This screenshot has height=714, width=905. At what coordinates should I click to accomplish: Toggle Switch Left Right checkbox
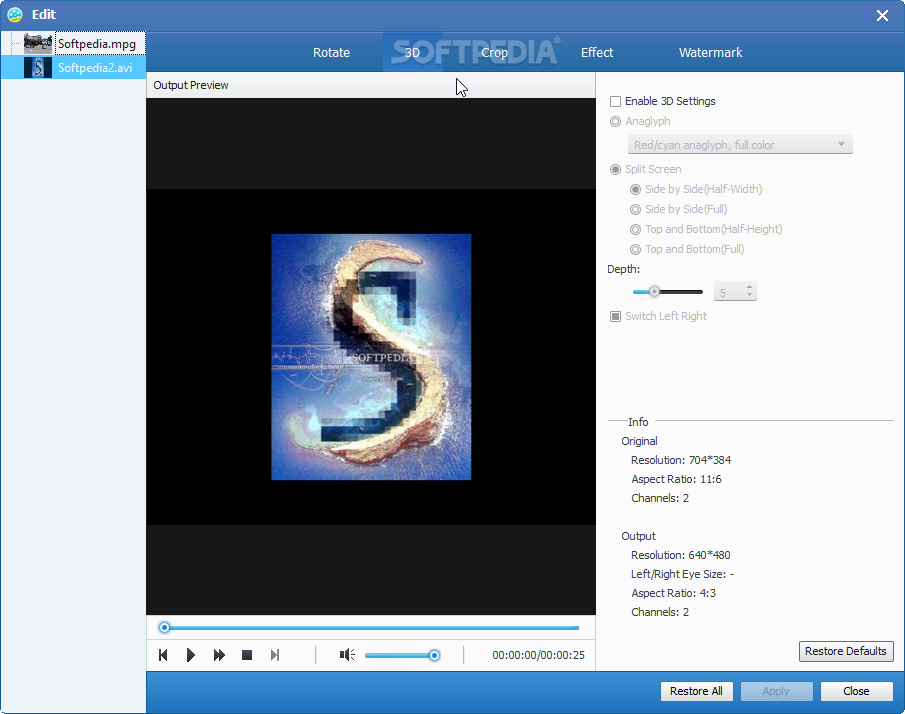pos(615,316)
